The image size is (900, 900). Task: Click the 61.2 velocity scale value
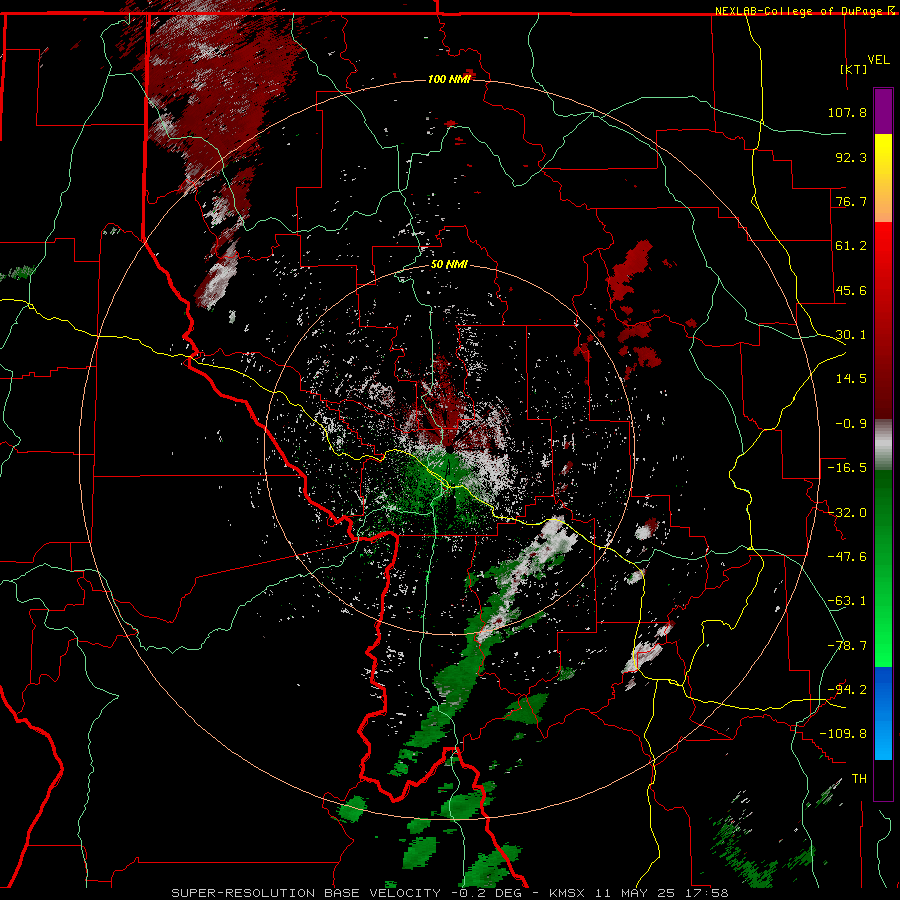coord(851,246)
